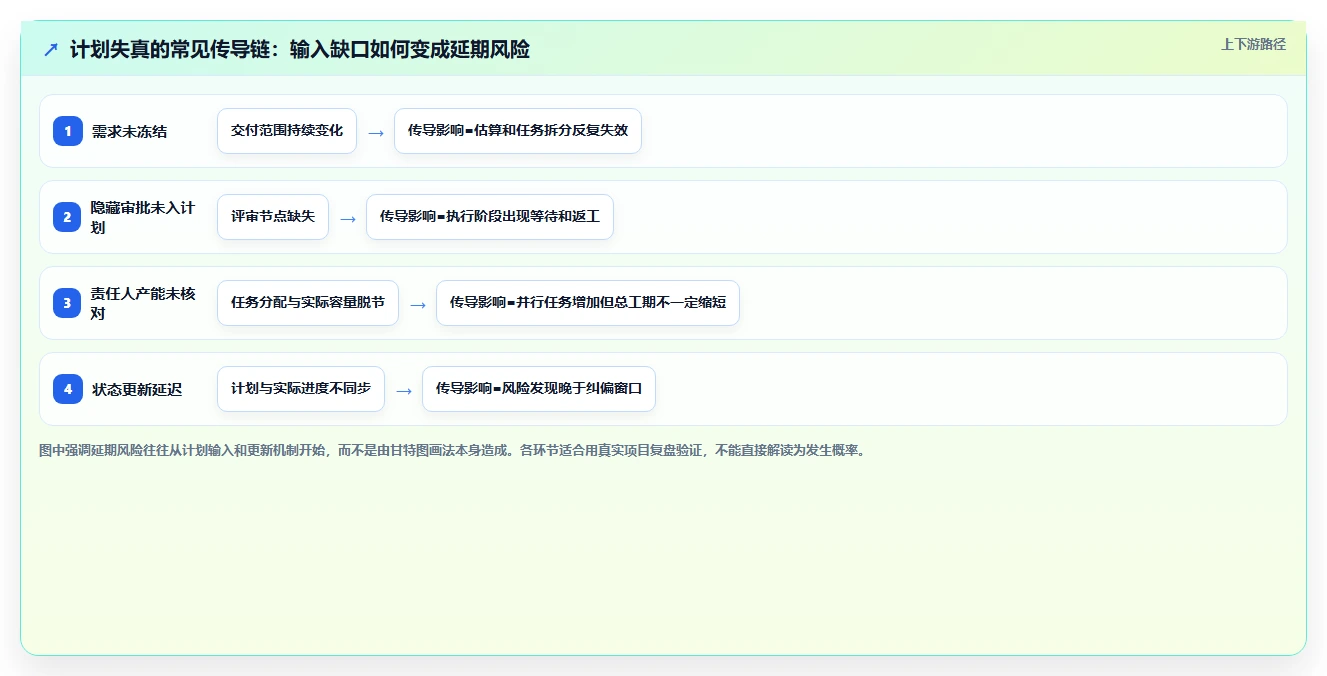1327x676 pixels.
Task: Click the 估算和任务拆分反复失效 impact chip
Action: click(518, 131)
